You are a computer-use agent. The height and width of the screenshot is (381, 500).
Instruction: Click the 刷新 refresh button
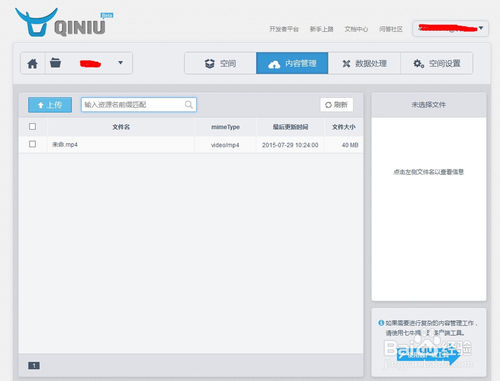[336, 105]
